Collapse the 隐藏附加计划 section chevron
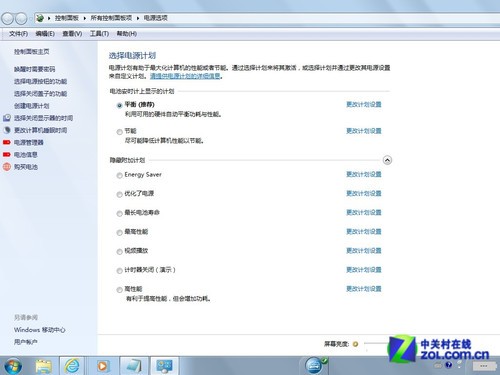The height and width of the screenshot is (375, 500). click(387, 160)
